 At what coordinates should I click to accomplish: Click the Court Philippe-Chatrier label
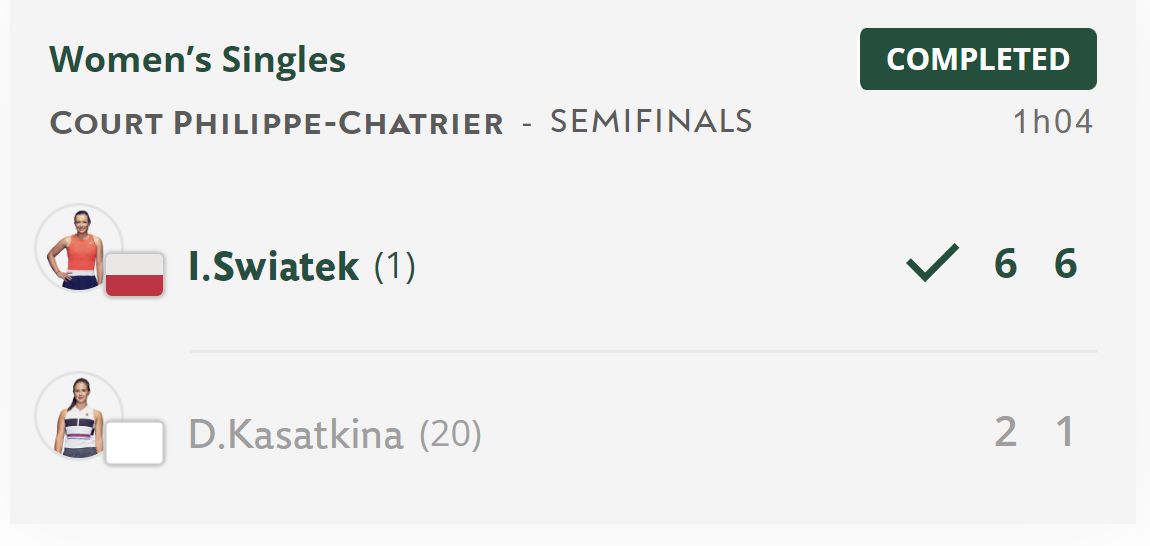(x=276, y=123)
